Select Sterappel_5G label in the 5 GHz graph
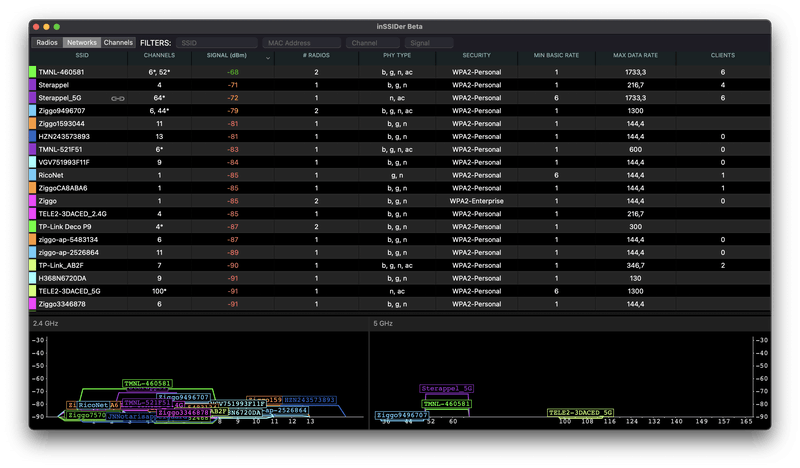 (447, 387)
